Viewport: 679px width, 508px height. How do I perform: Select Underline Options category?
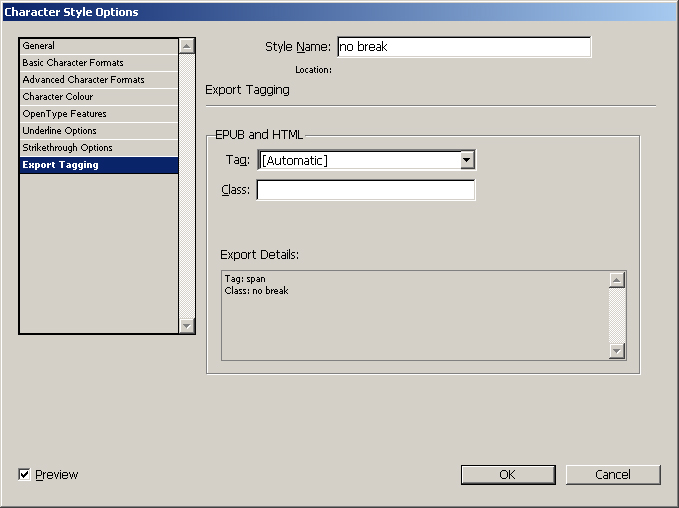click(99, 131)
